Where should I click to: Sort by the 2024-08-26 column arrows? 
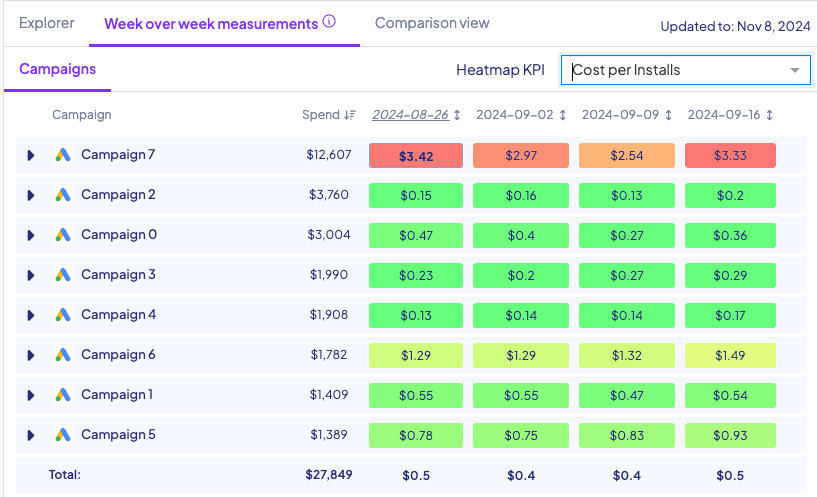click(x=457, y=115)
